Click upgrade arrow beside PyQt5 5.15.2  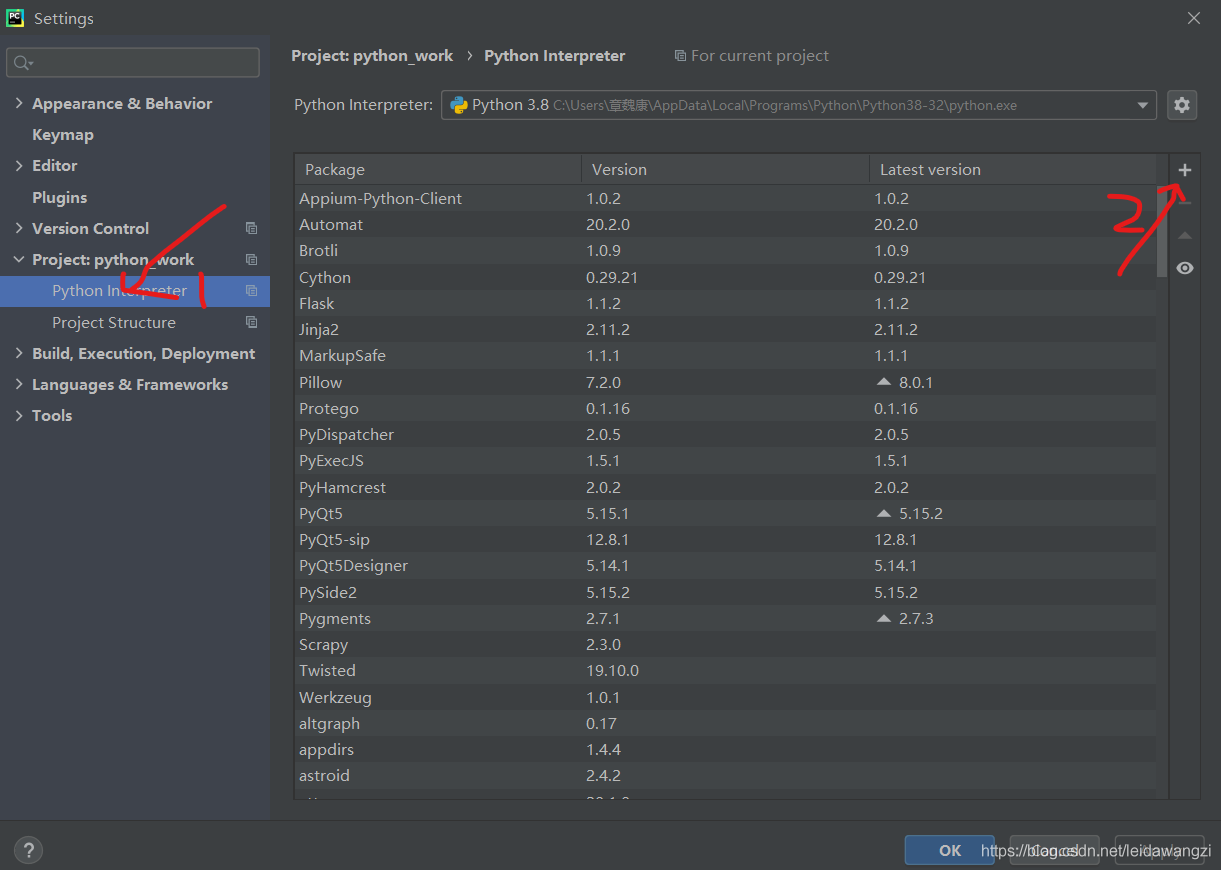[883, 513]
